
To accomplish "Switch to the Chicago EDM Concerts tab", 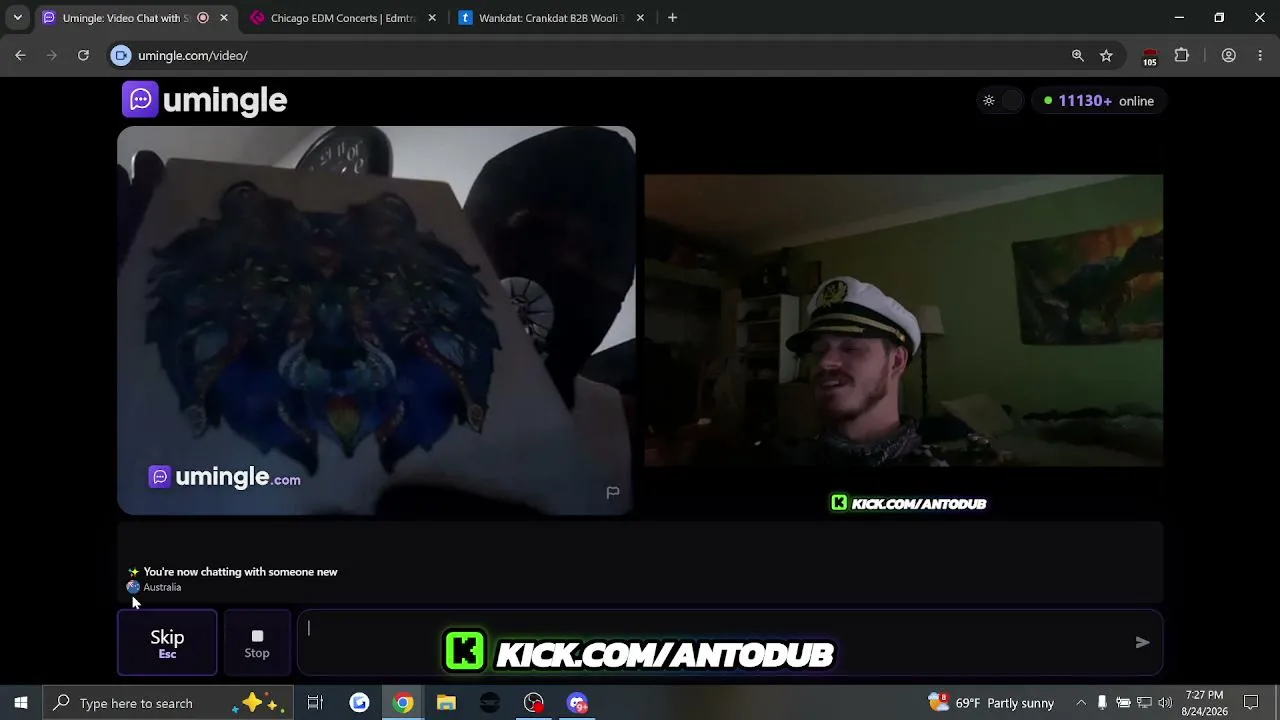I will click(x=343, y=18).
